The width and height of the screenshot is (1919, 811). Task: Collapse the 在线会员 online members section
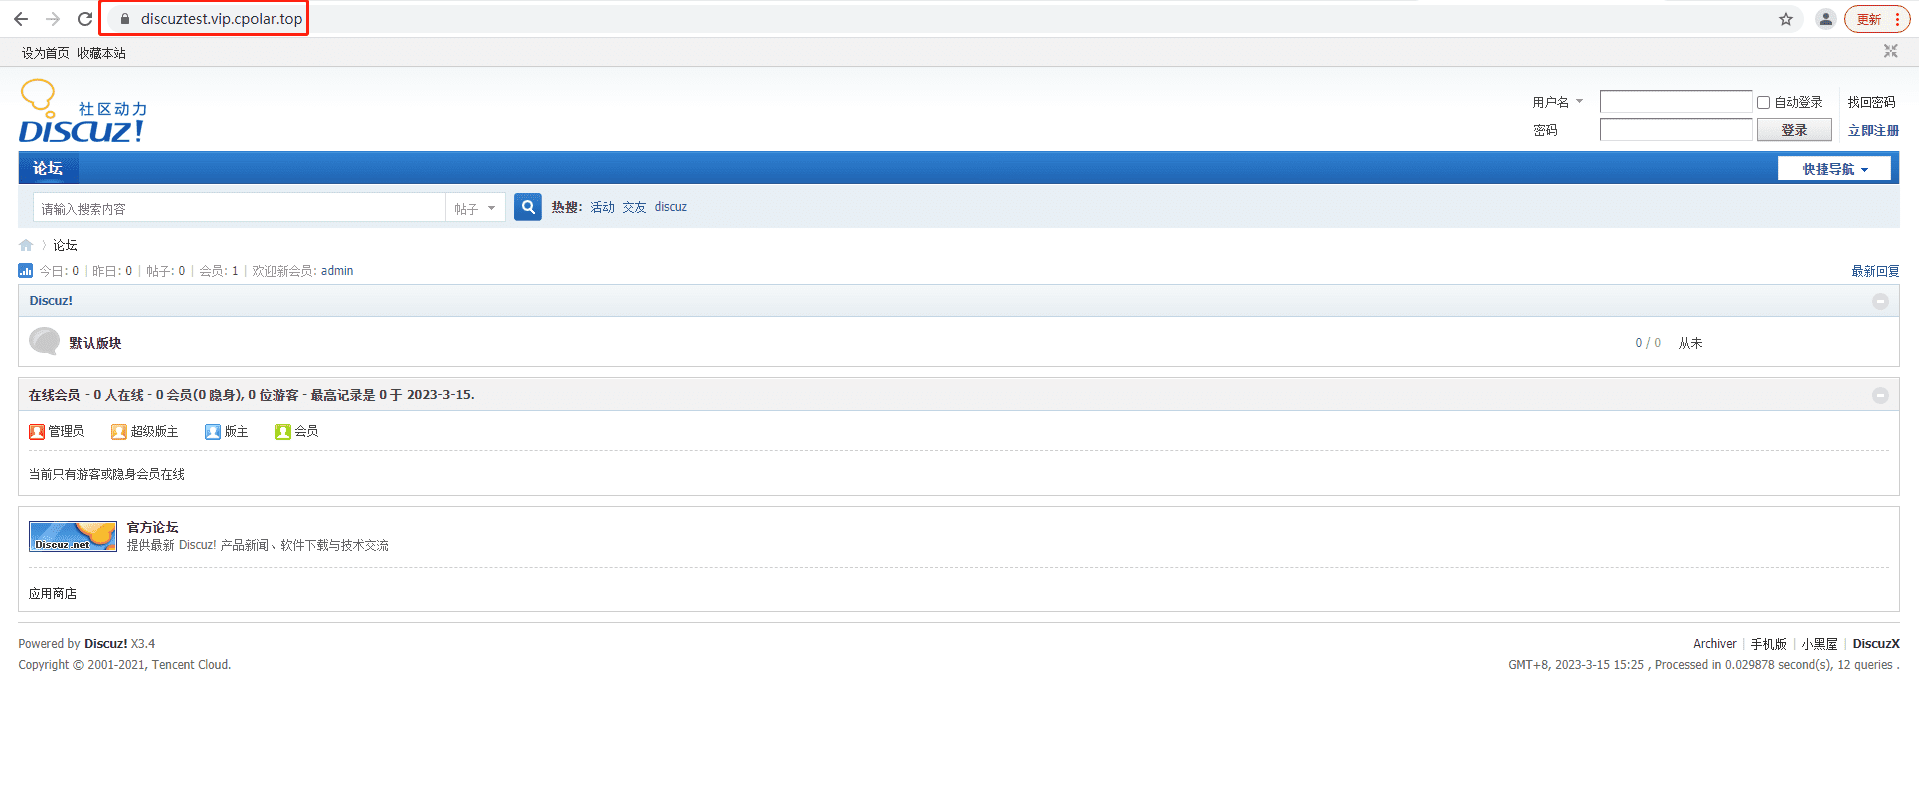click(x=1880, y=395)
